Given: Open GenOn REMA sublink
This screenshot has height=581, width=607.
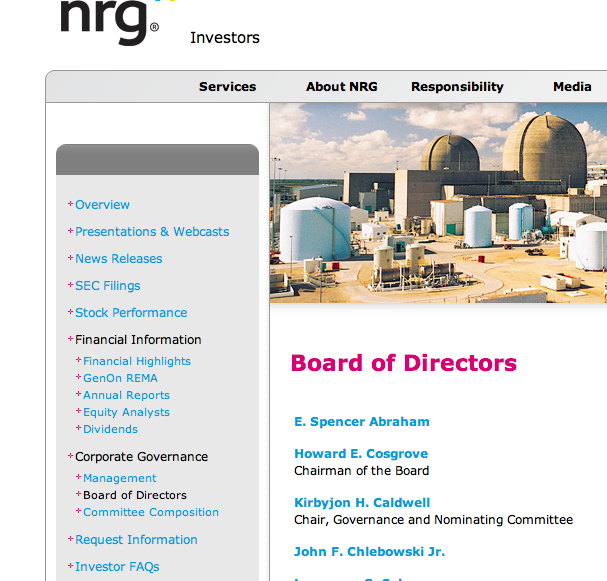Looking at the screenshot, I should (120, 378).
